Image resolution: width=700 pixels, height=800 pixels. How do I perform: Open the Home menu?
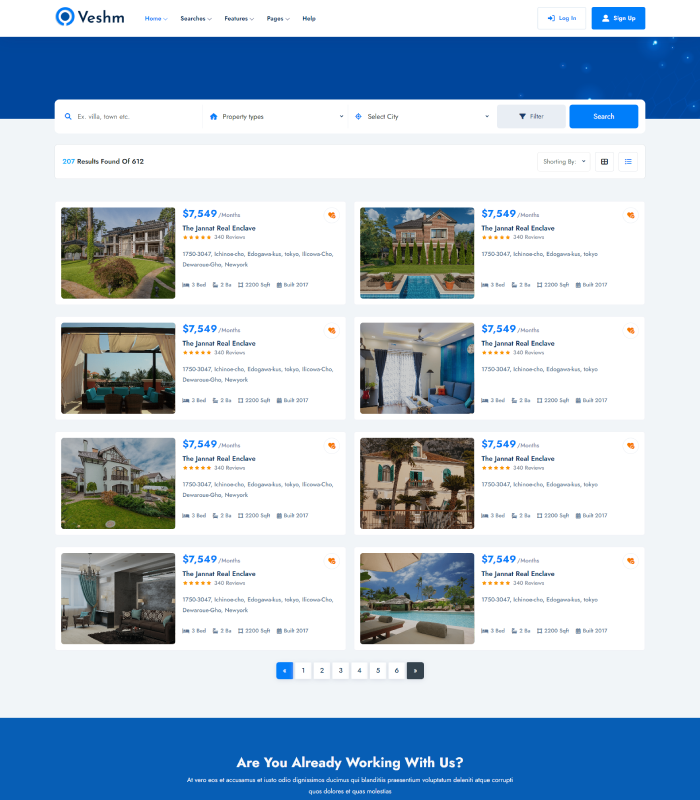pos(156,18)
